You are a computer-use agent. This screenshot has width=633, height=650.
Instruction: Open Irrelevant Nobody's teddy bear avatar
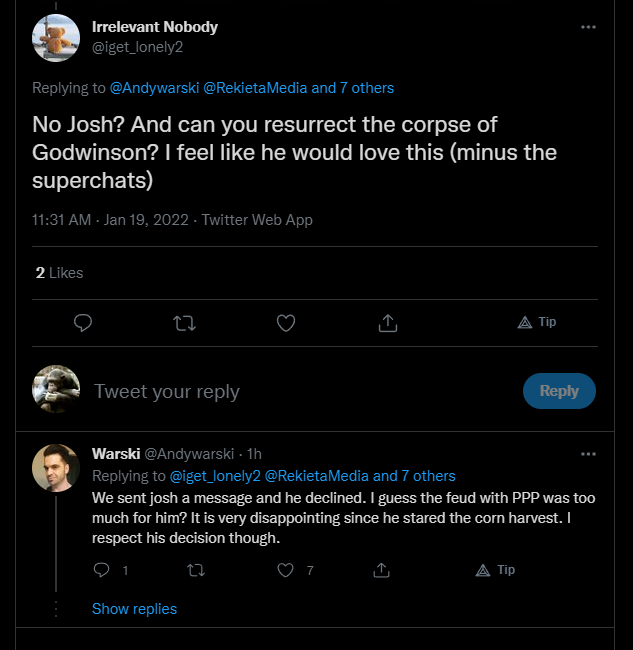coord(56,39)
